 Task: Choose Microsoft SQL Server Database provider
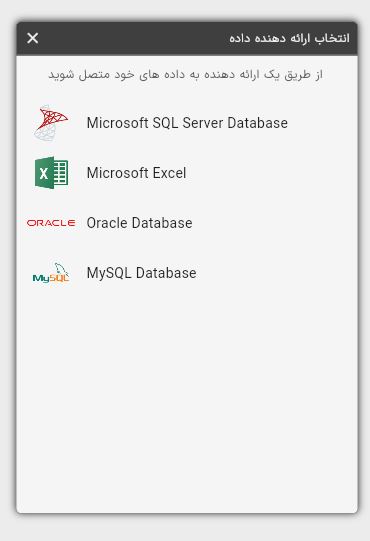coord(187,123)
